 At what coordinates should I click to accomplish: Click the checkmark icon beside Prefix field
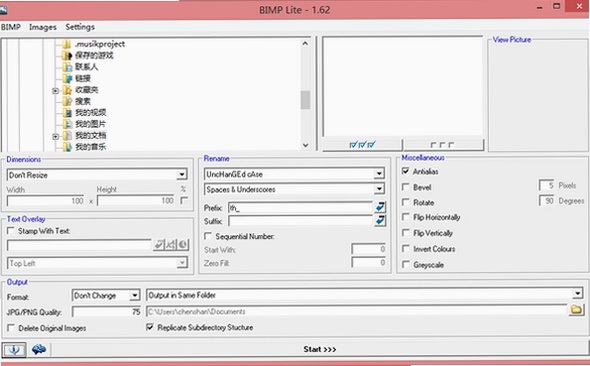point(380,207)
